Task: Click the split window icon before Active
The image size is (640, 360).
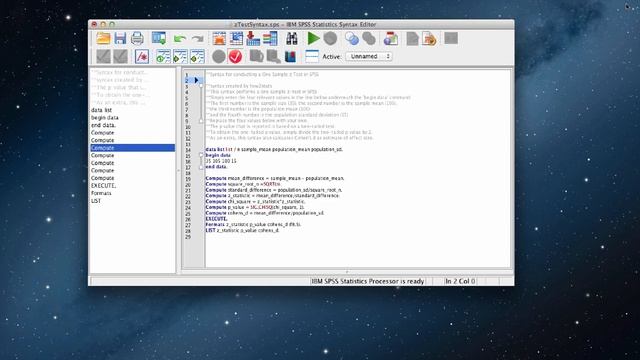Action: tap(312, 56)
